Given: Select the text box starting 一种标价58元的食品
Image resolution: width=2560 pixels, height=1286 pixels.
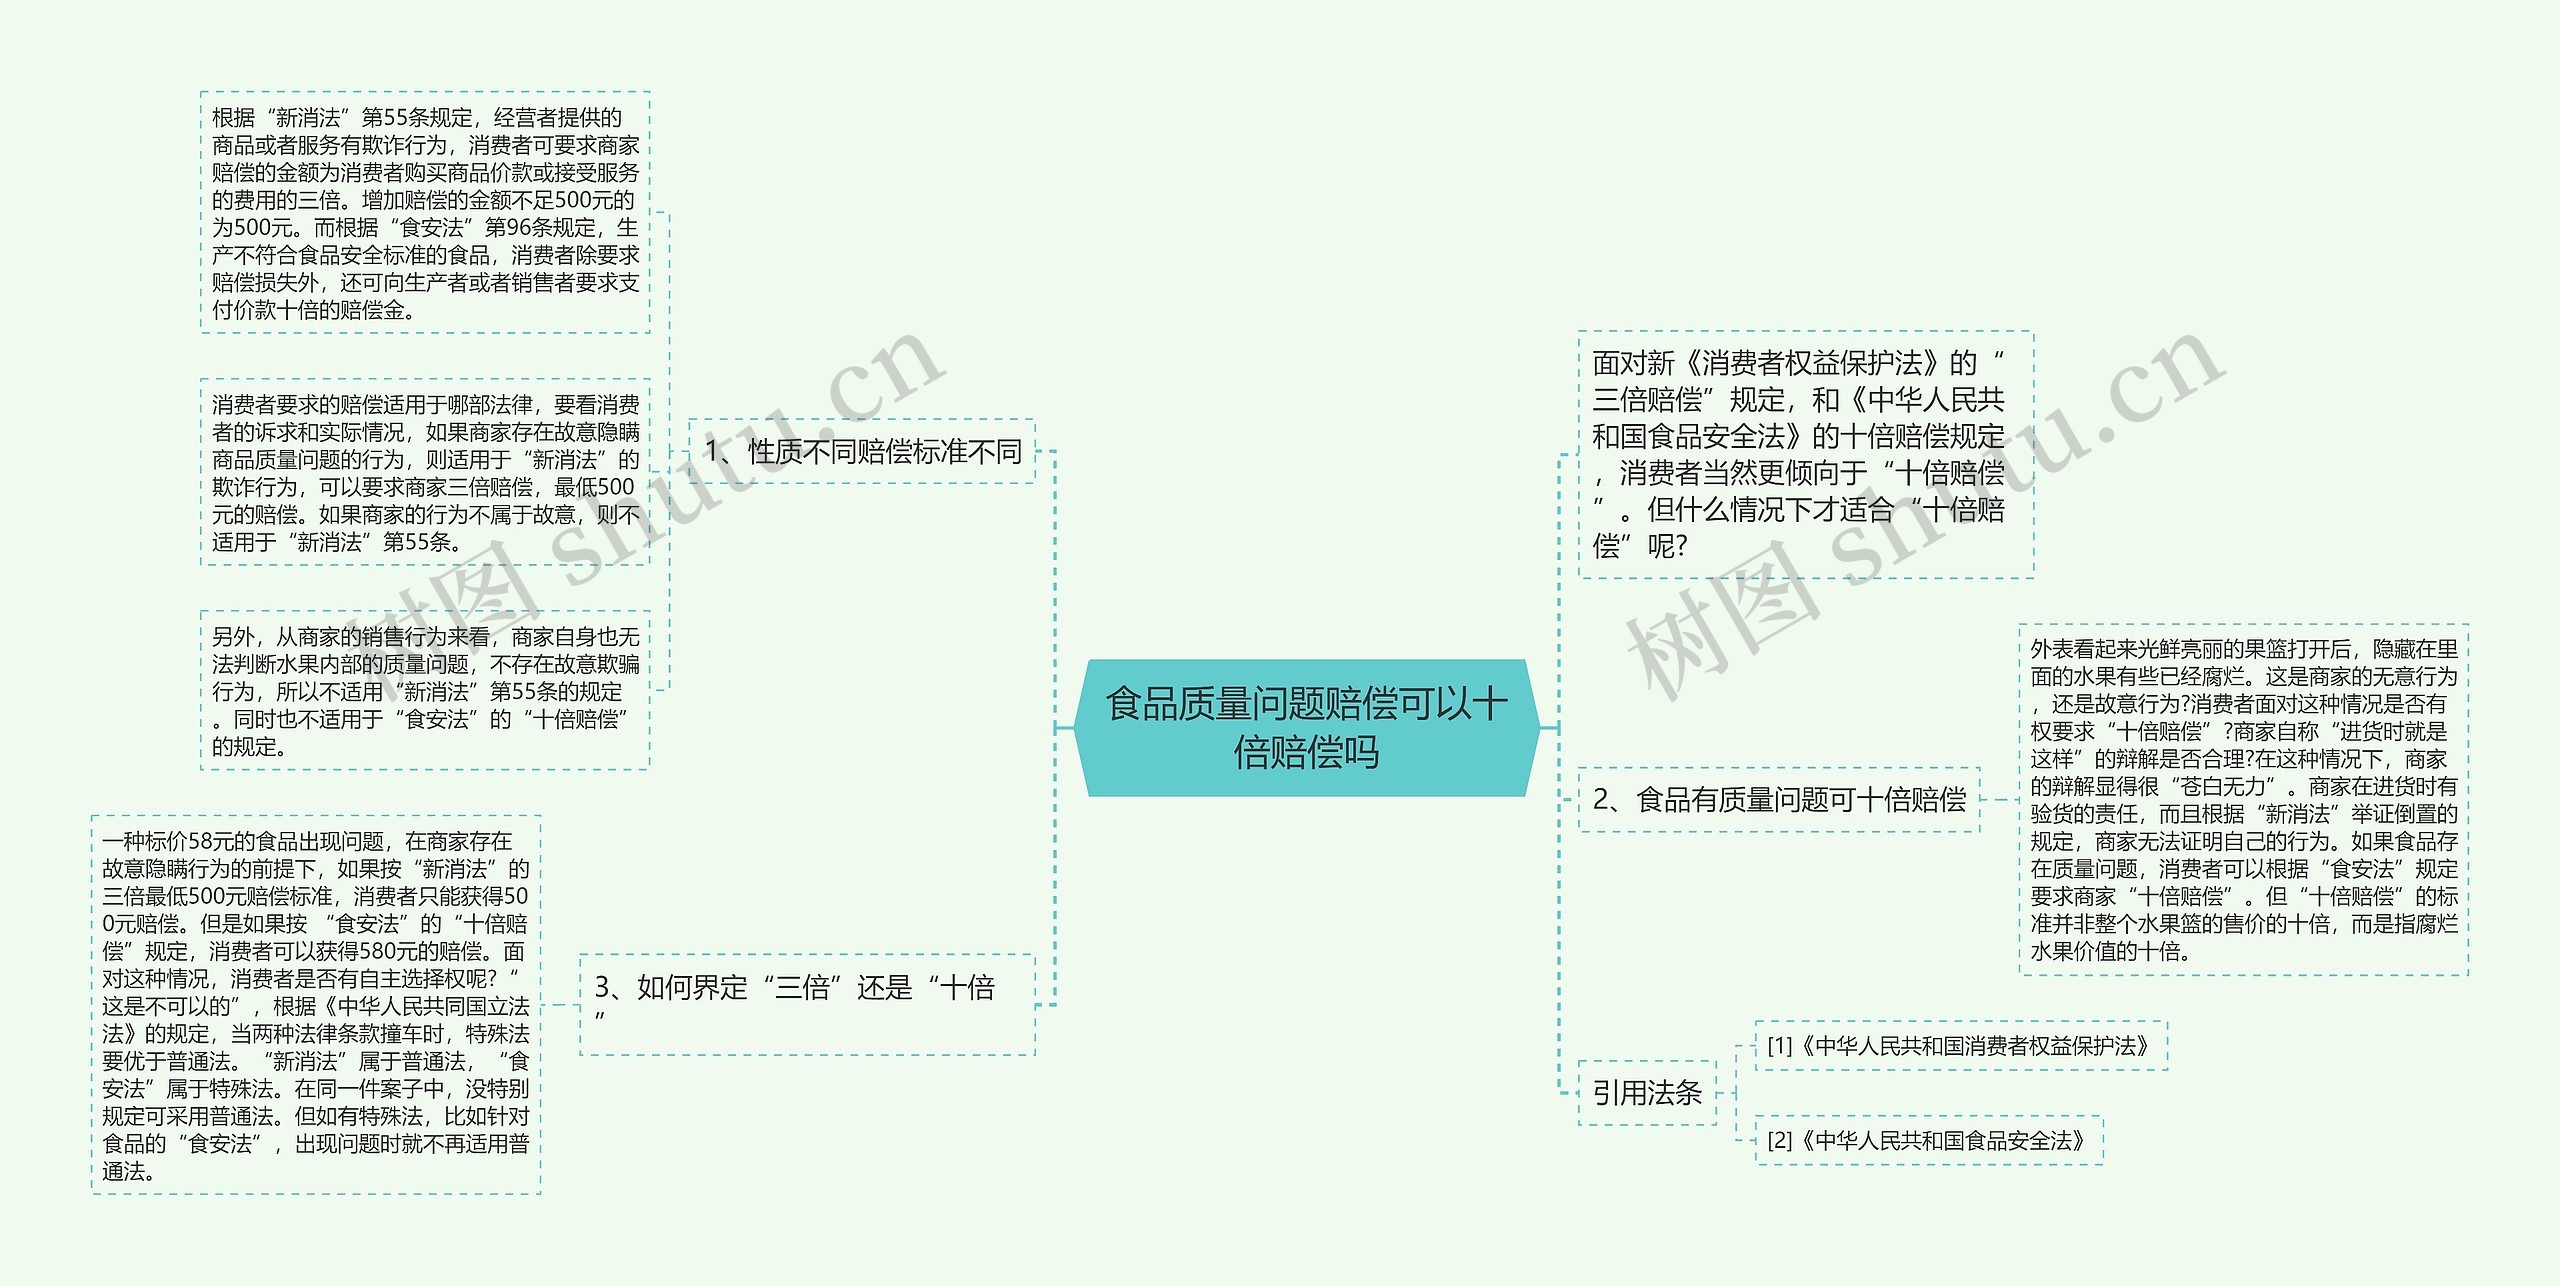Looking at the screenshot, I should (x=316, y=1004).
